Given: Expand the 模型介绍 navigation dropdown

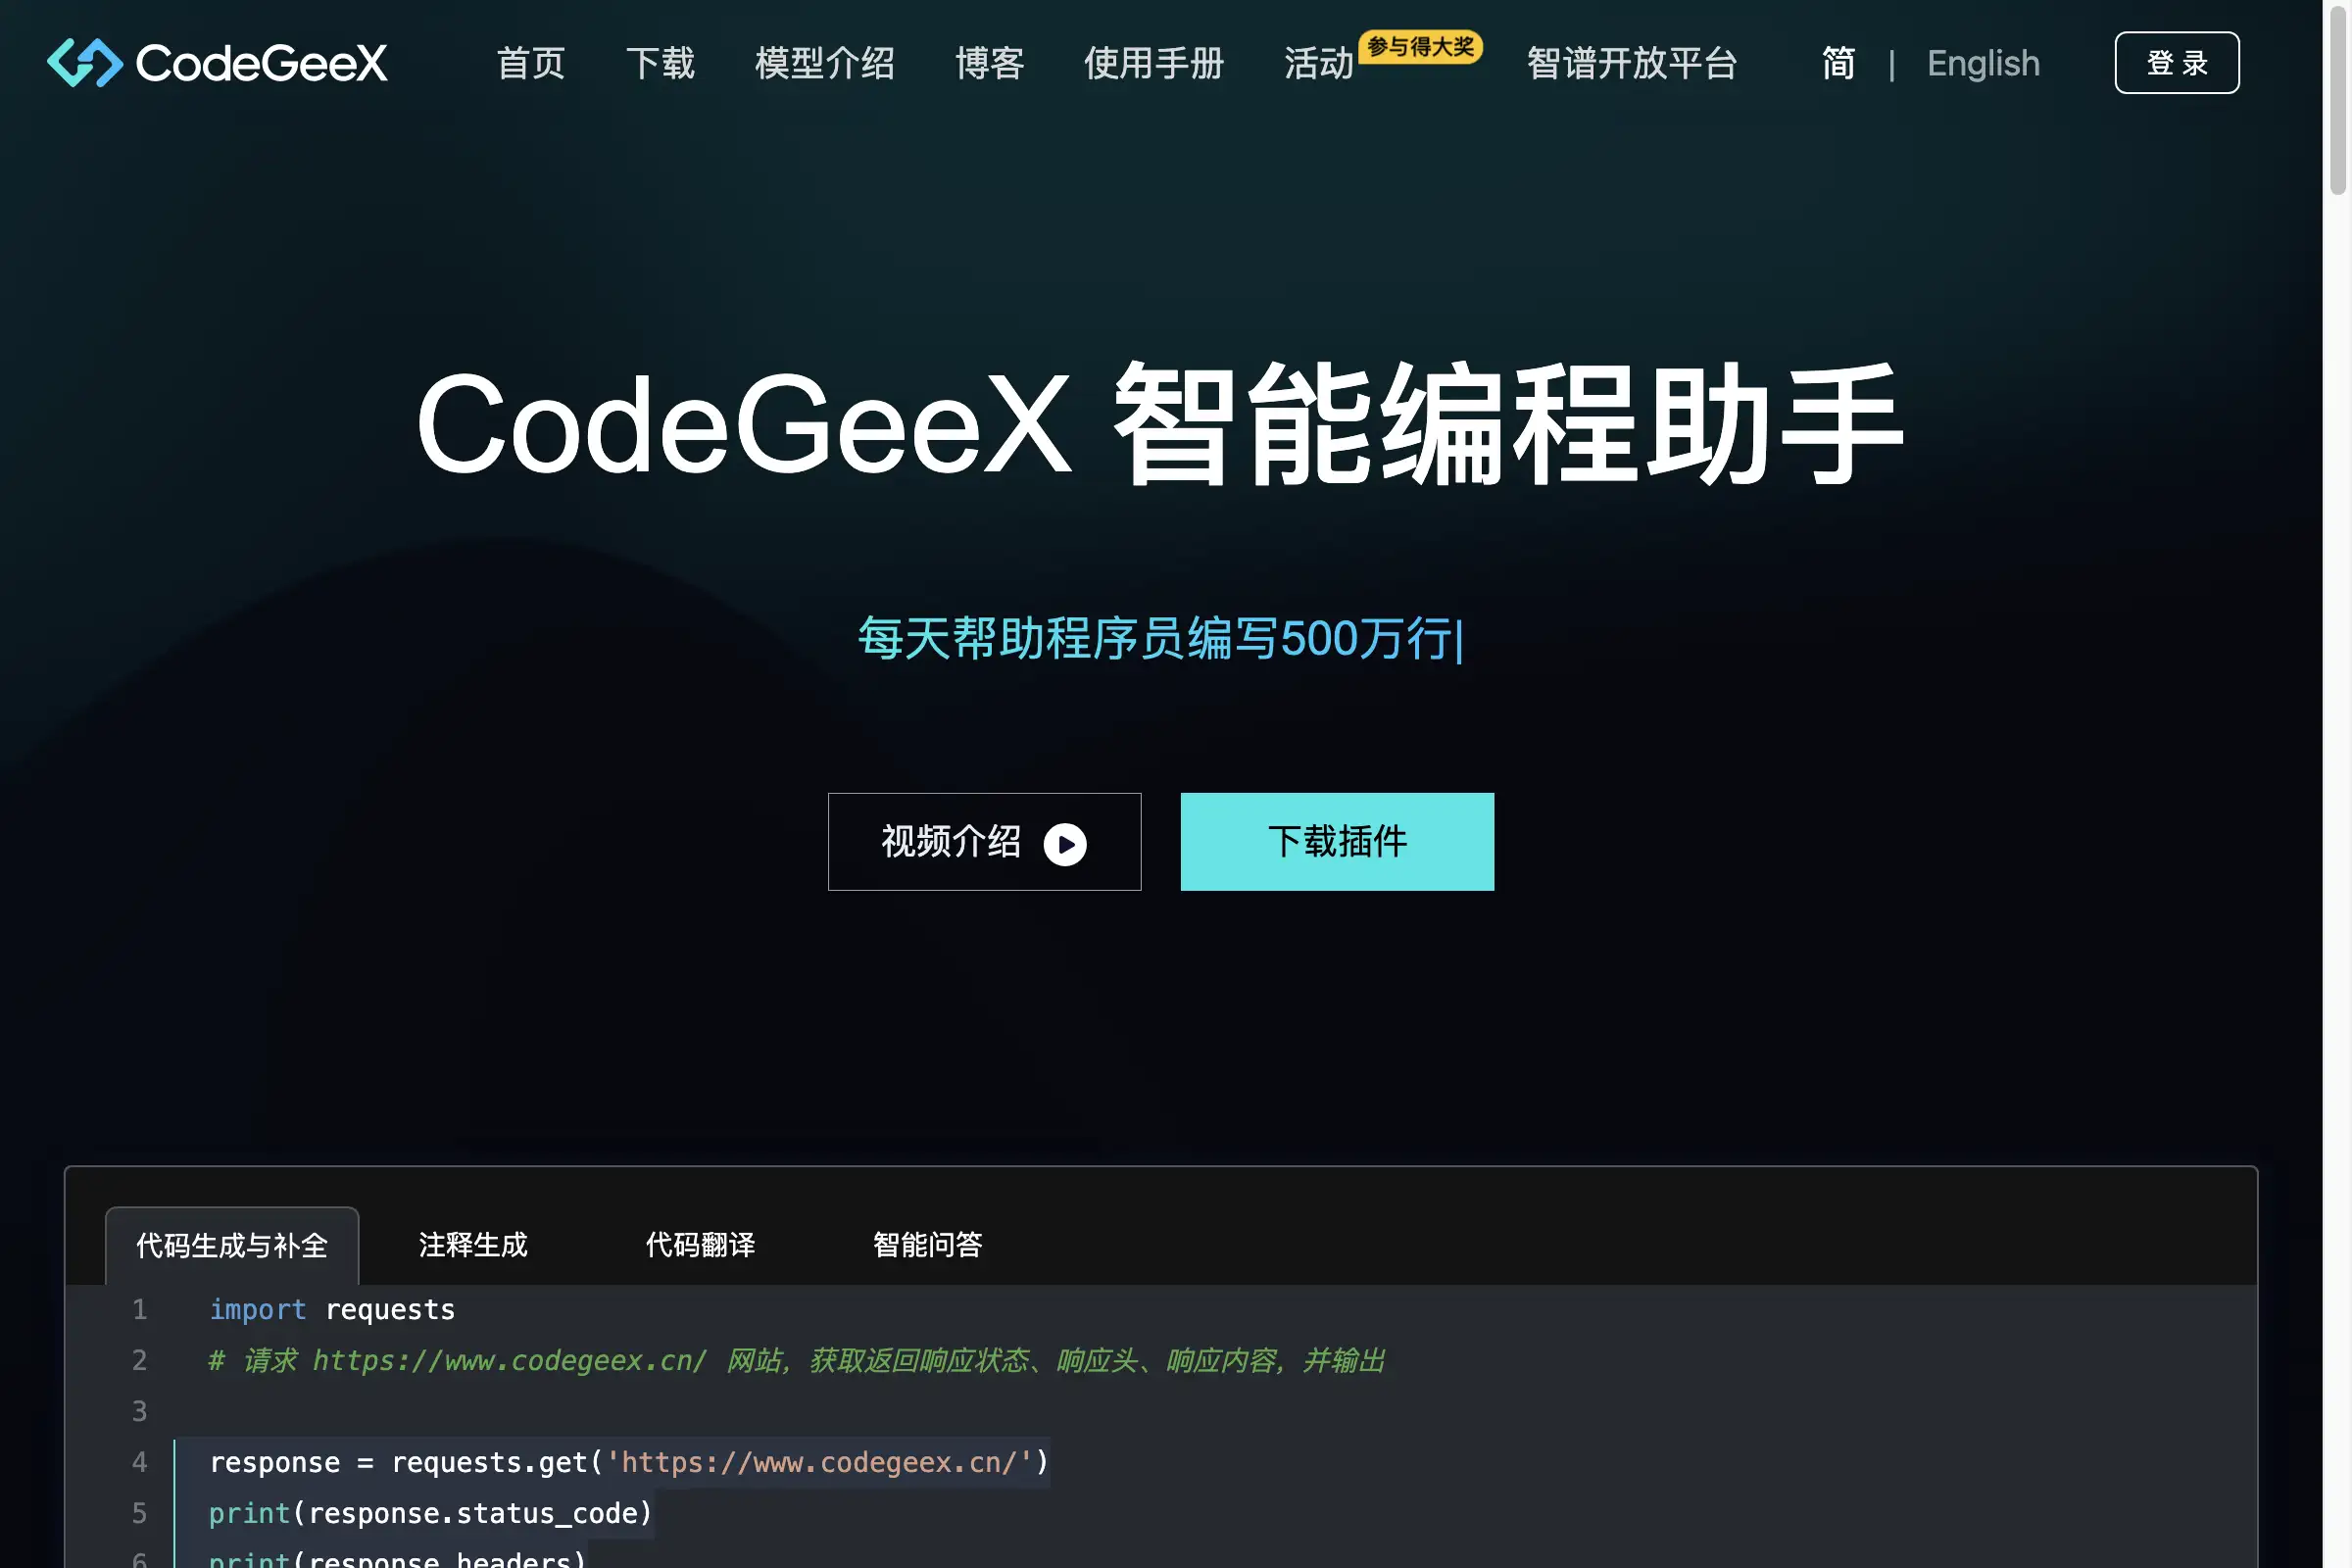Looking at the screenshot, I should (x=824, y=61).
